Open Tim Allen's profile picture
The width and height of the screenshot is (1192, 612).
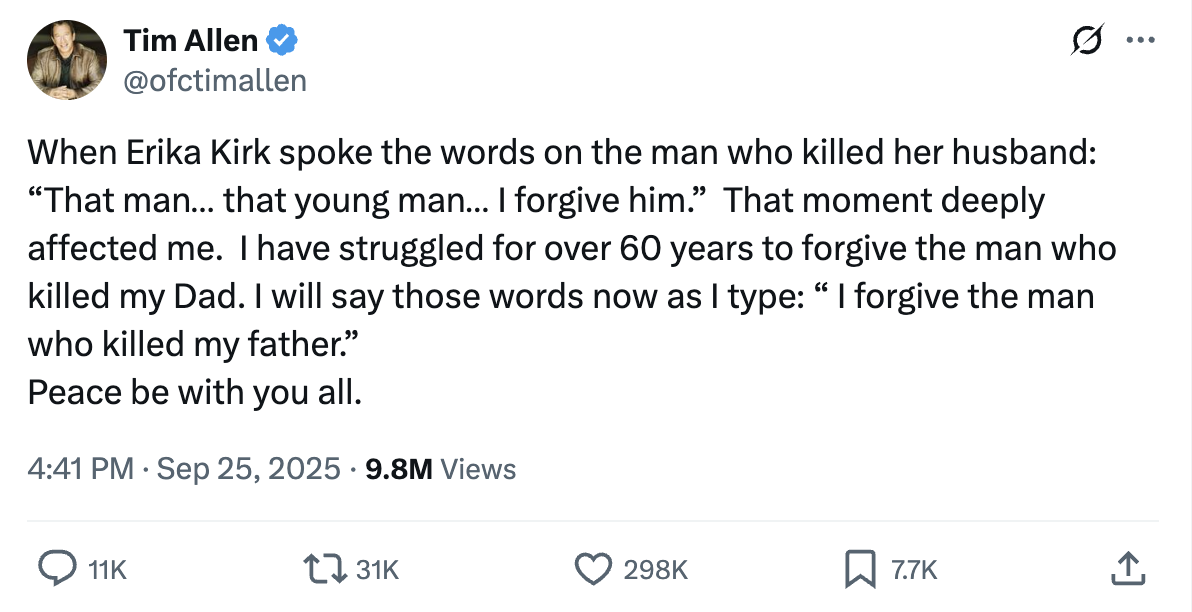coord(67,60)
